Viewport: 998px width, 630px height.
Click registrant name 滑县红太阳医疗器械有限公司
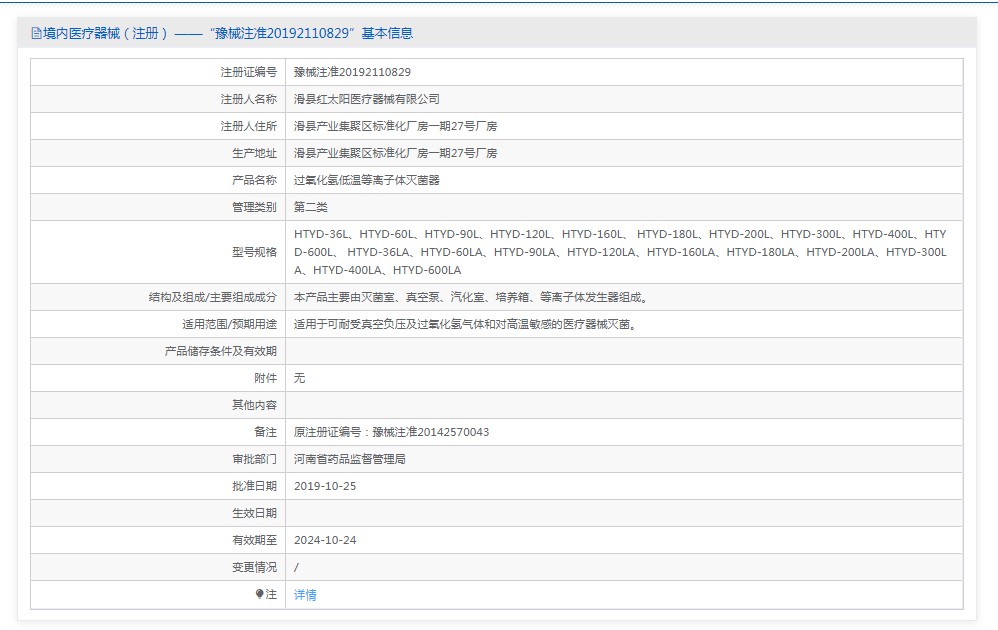366,99
